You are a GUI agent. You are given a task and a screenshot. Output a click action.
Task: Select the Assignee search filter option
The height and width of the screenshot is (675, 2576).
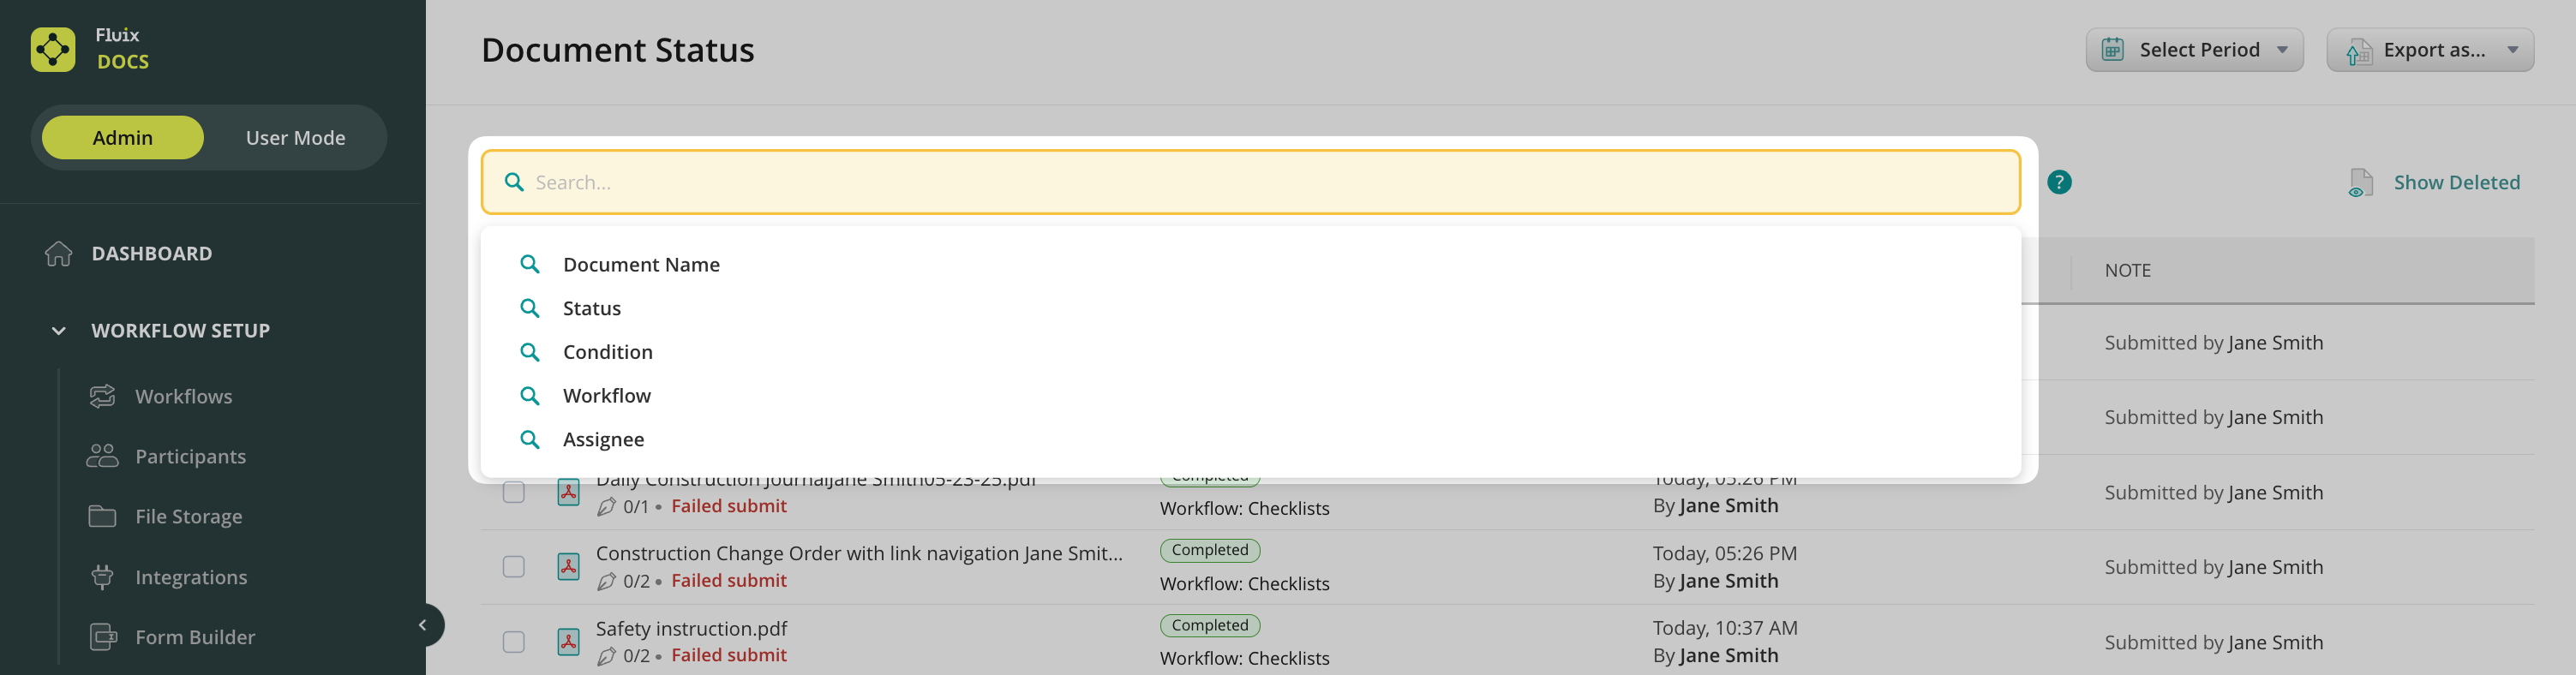(603, 440)
